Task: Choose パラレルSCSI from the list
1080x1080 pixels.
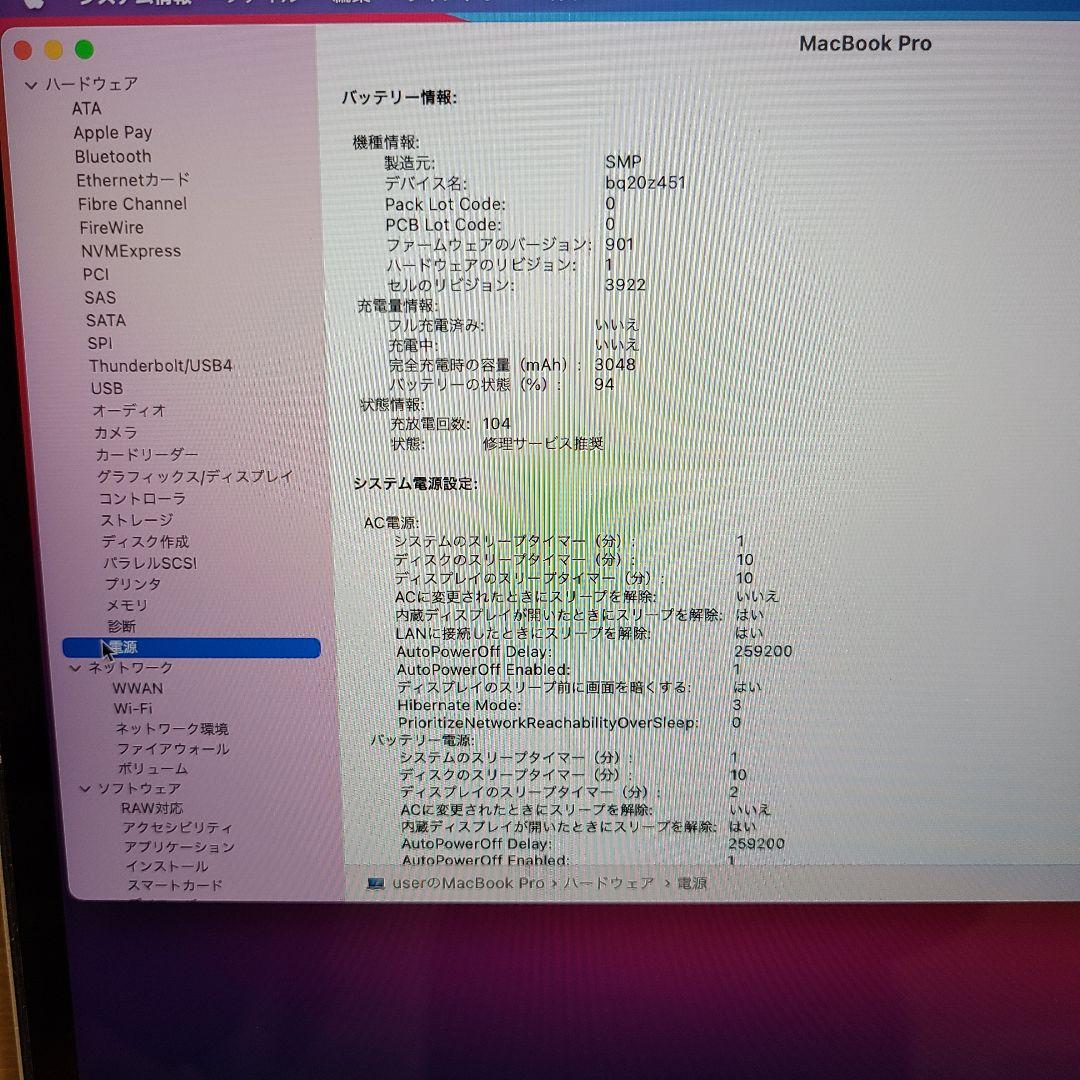Action: (x=150, y=563)
